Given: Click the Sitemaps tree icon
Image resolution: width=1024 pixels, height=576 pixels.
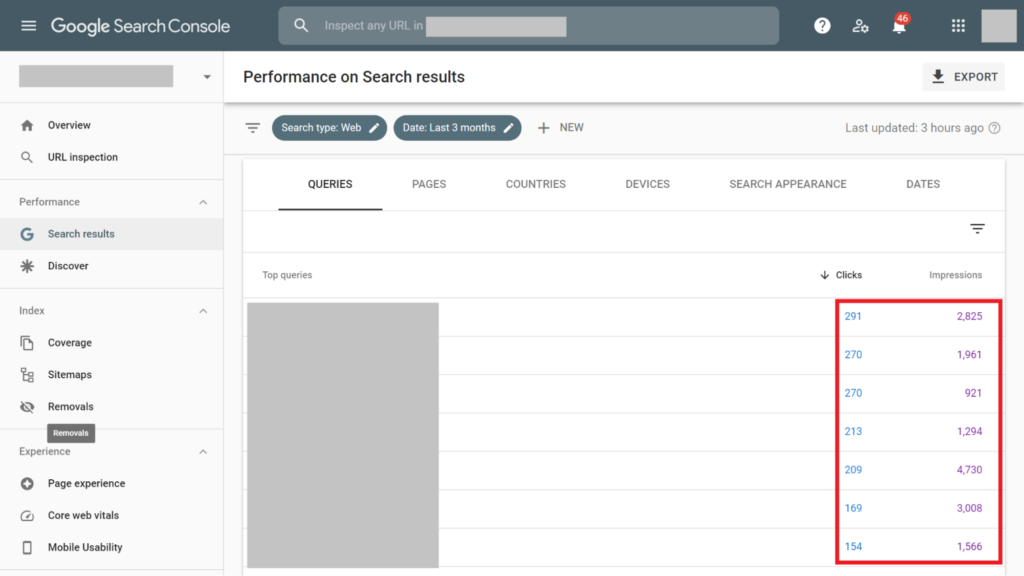Looking at the screenshot, I should pos(27,375).
